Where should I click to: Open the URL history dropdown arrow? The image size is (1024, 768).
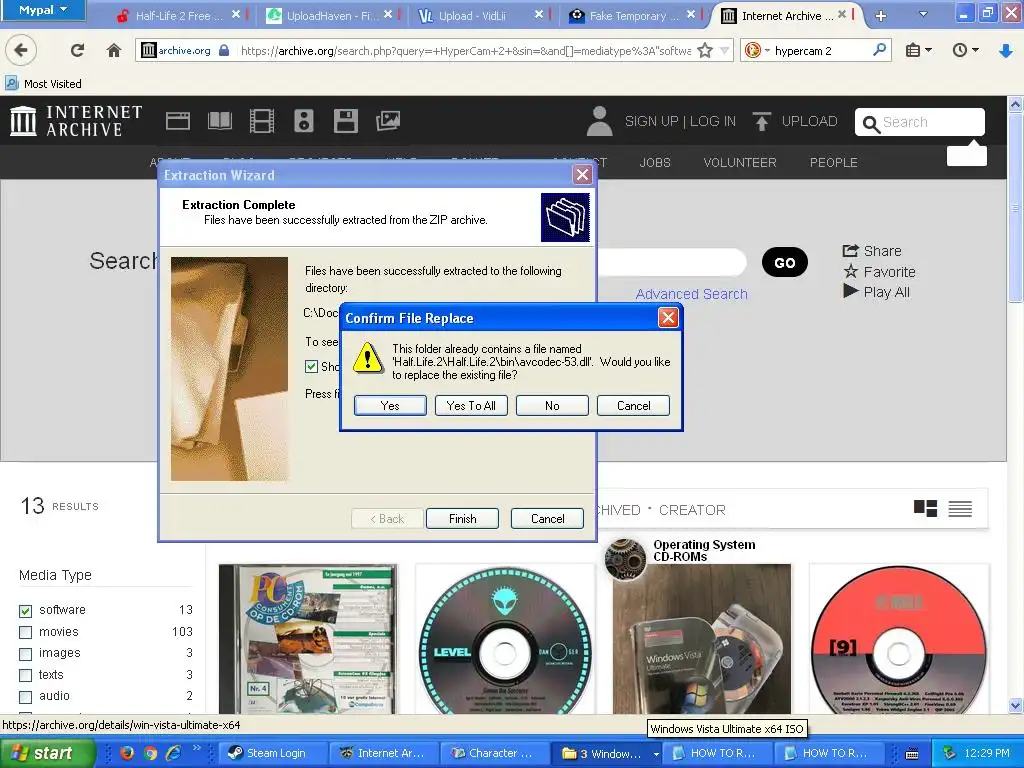pos(724,50)
